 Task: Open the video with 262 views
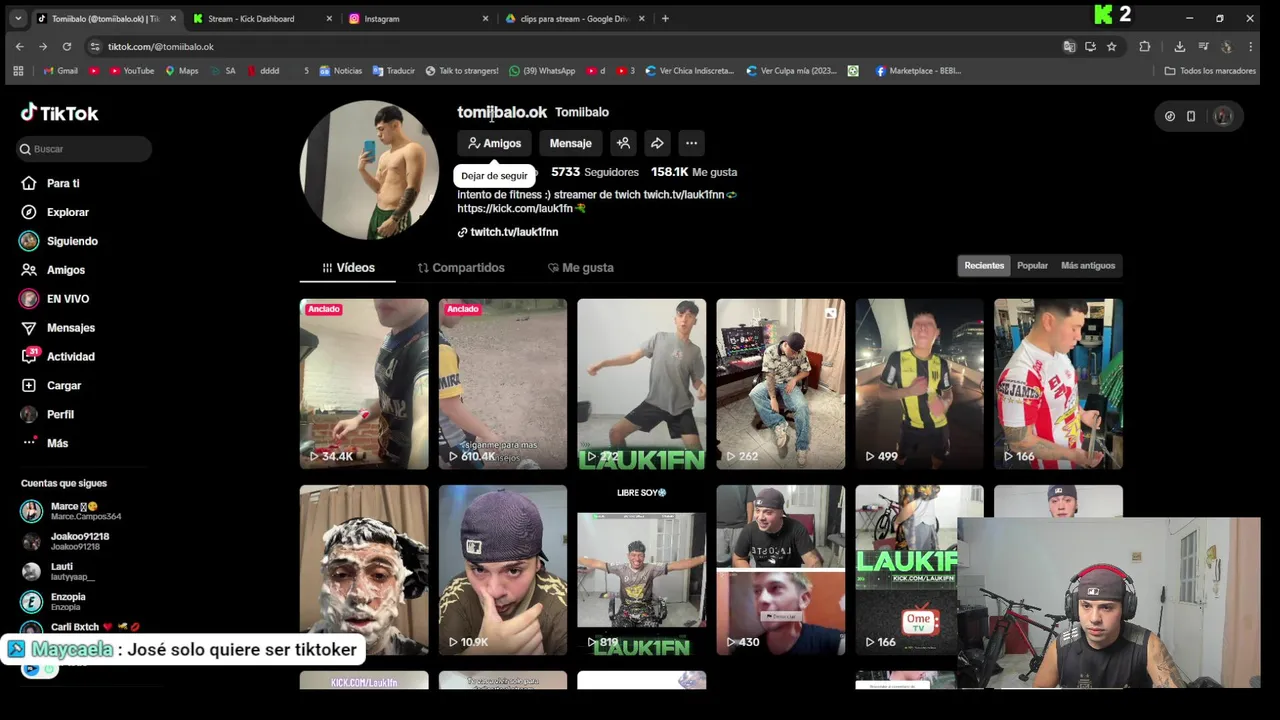click(781, 384)
